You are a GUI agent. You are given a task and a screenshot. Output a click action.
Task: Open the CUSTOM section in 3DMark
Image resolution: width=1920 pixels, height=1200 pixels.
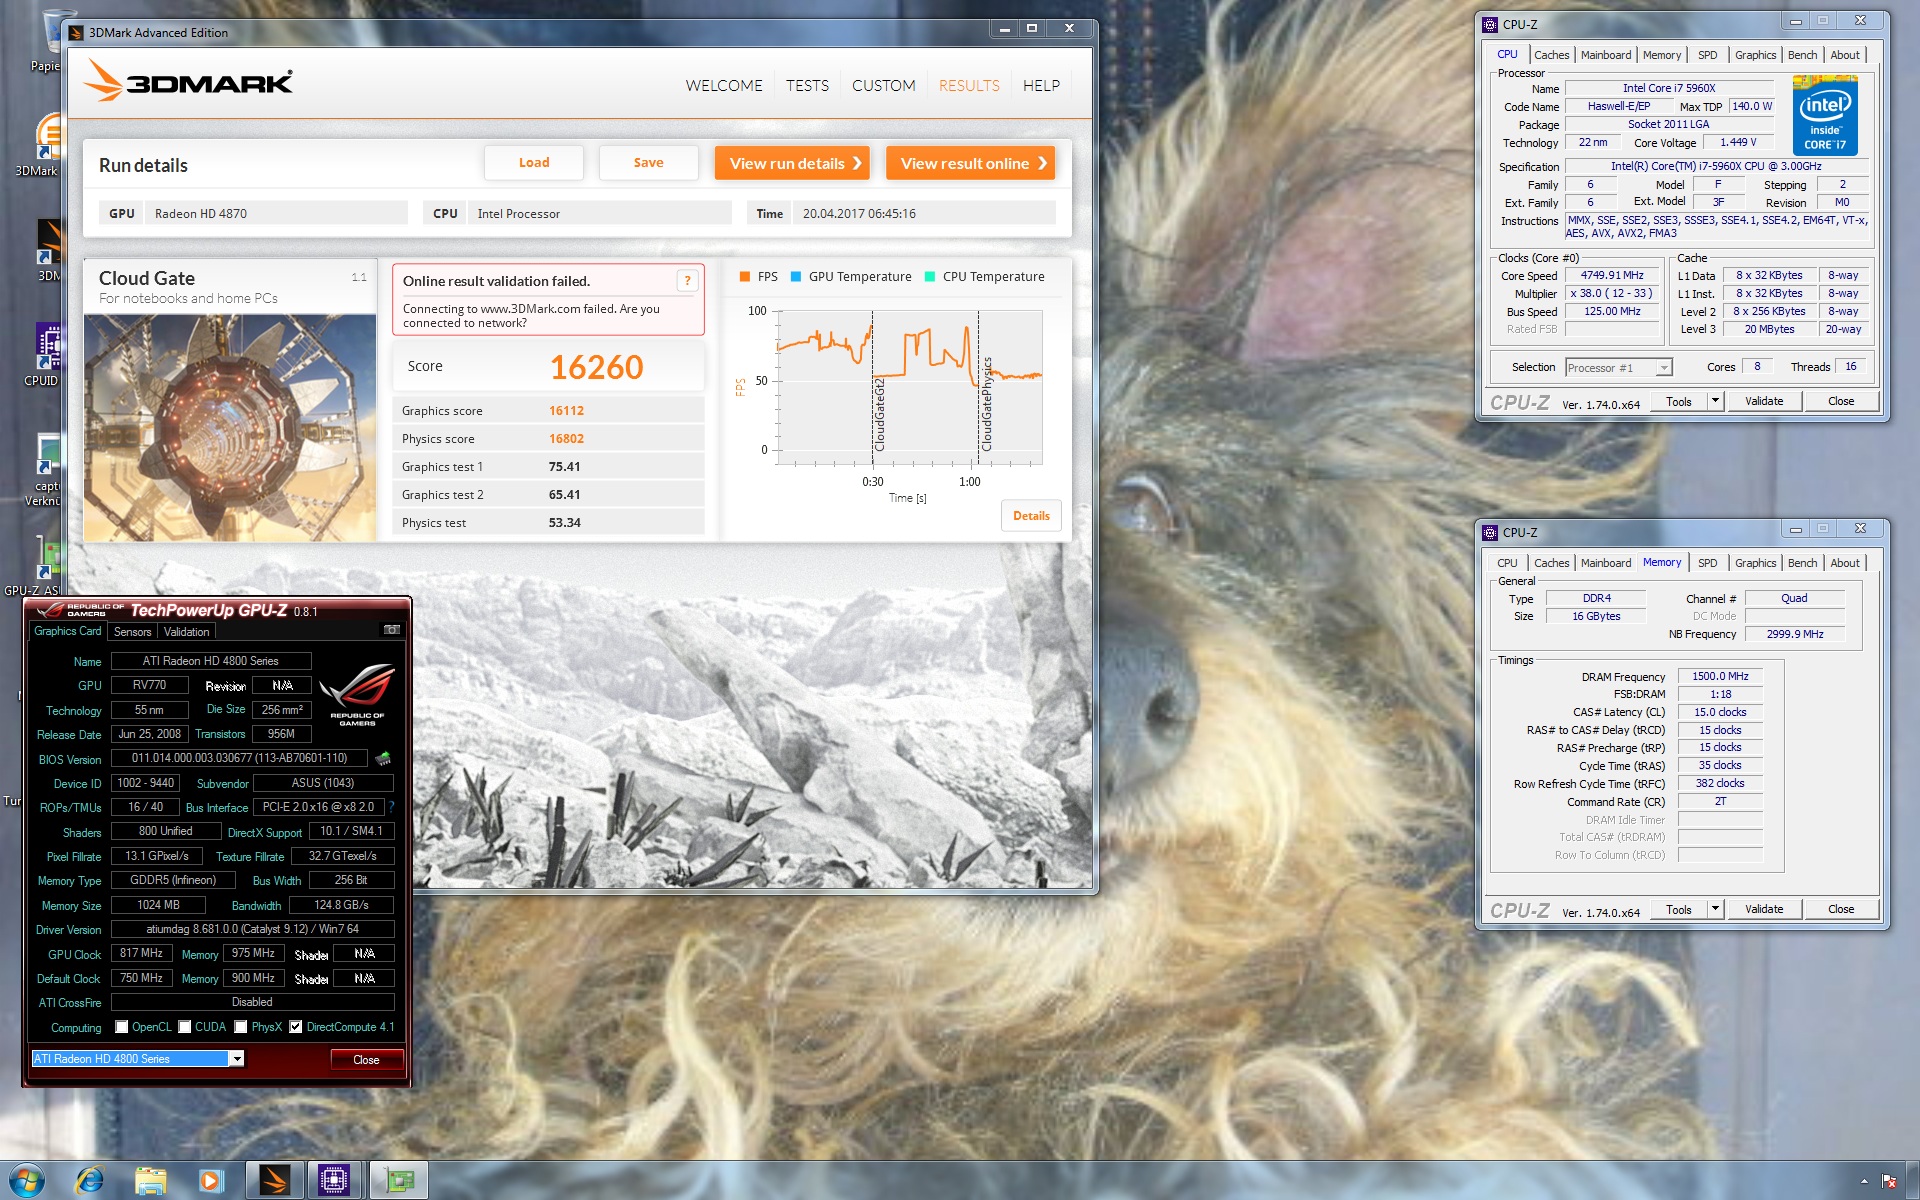[x=883, y=86]
